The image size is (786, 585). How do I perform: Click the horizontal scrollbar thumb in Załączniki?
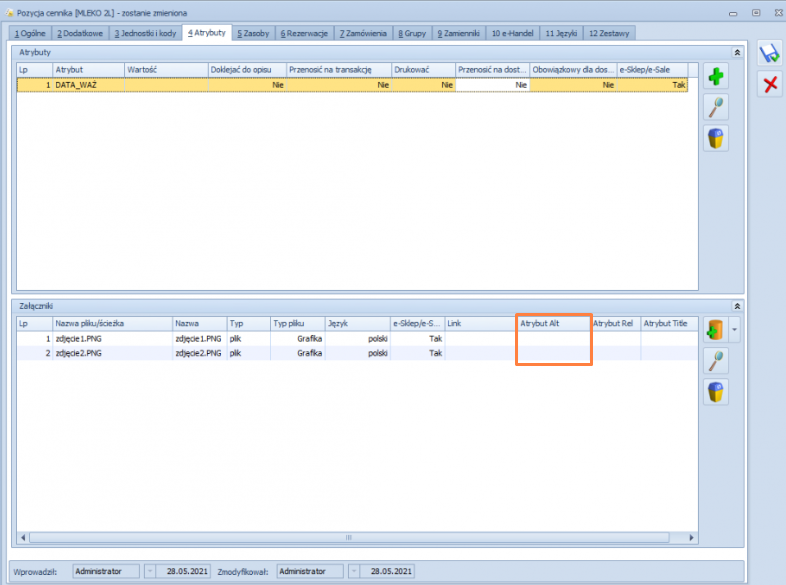[349, 538]
